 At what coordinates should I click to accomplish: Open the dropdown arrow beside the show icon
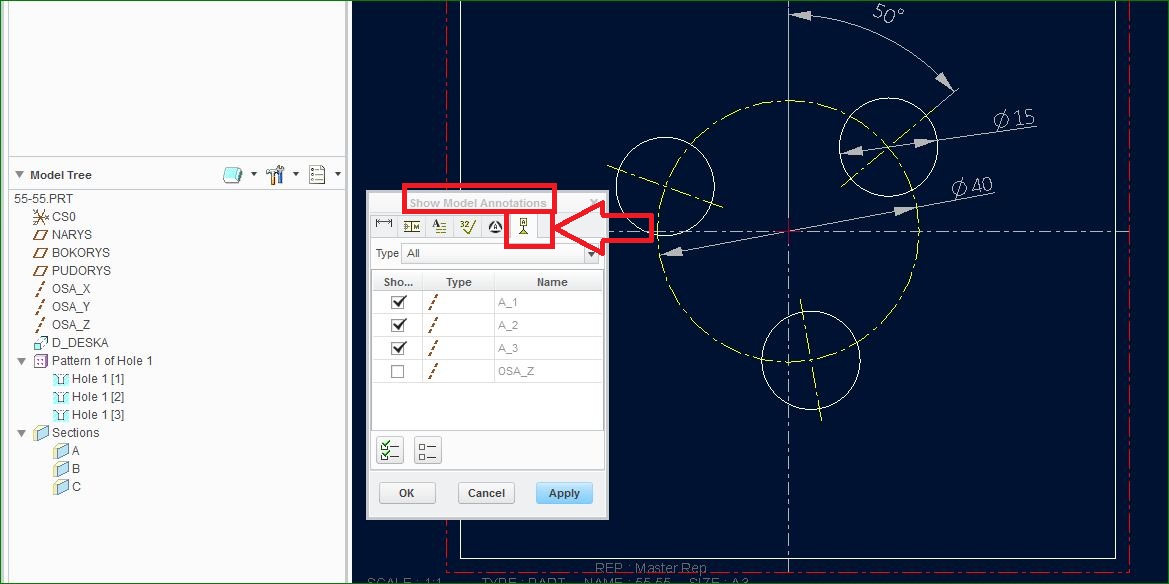[253, 175]
